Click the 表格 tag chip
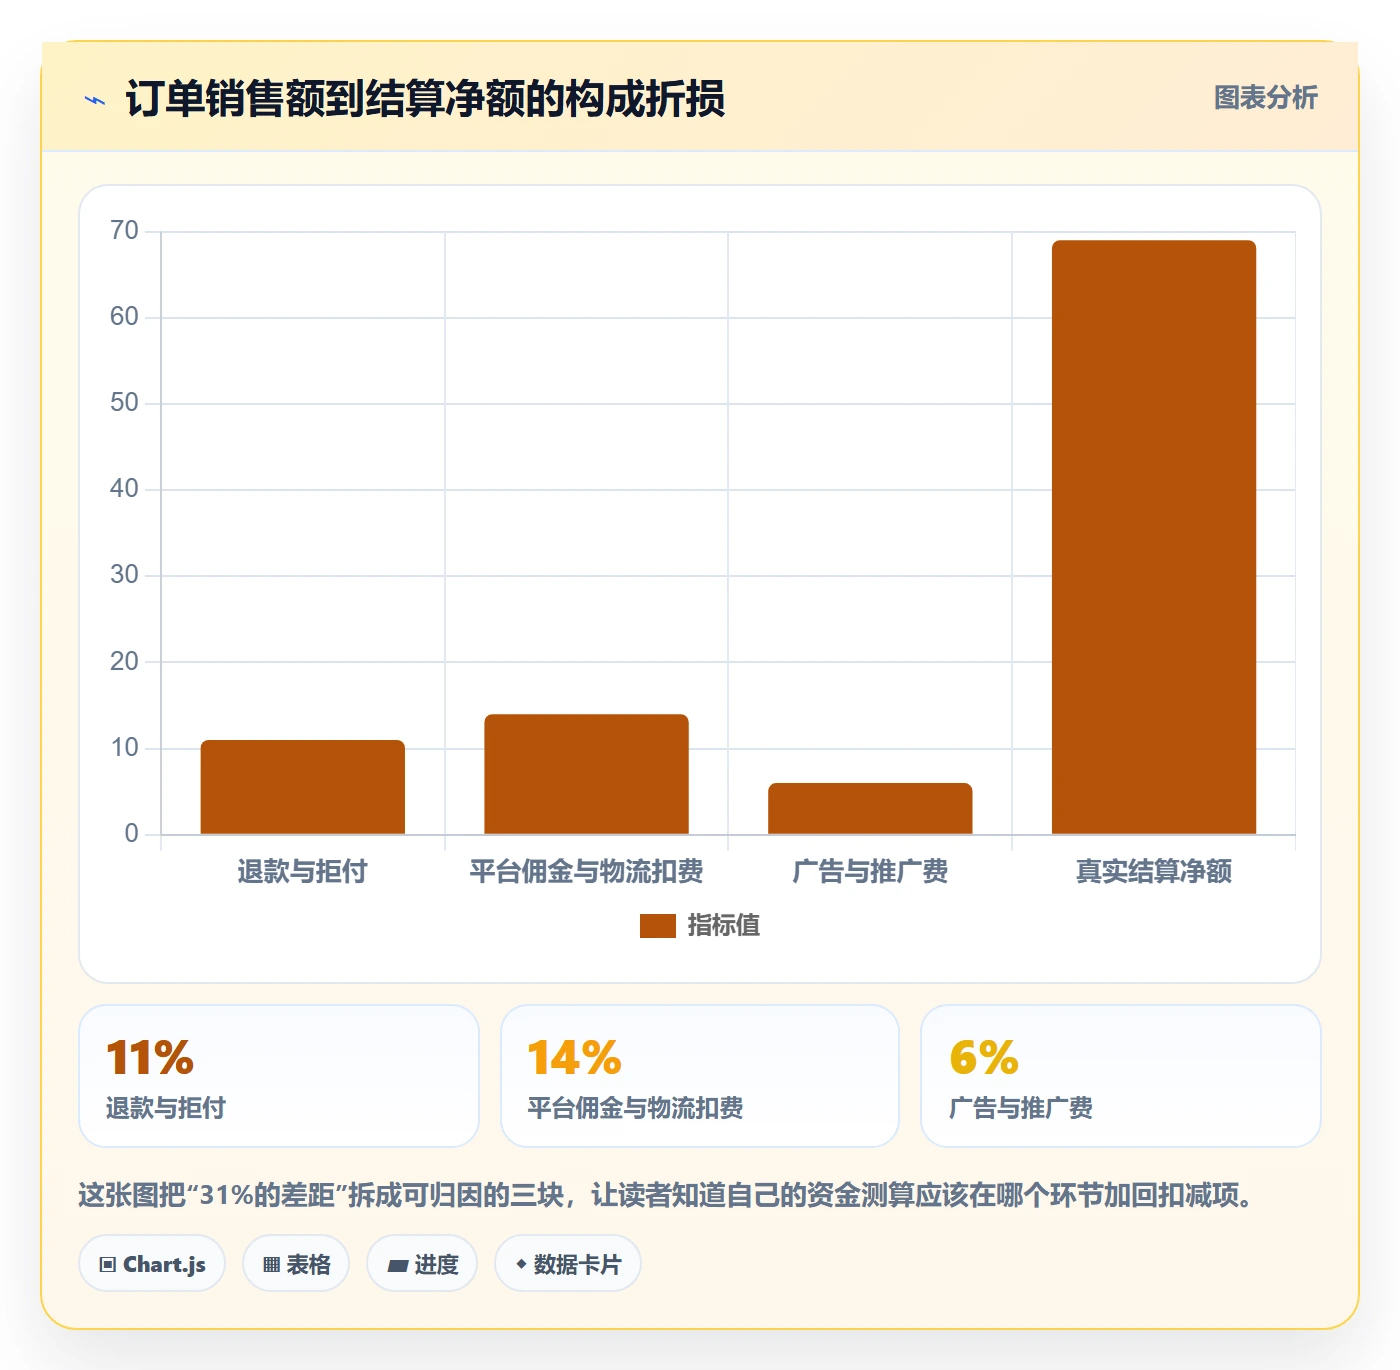Viewport: 1400px width, 1370px height. point(296,1264)
